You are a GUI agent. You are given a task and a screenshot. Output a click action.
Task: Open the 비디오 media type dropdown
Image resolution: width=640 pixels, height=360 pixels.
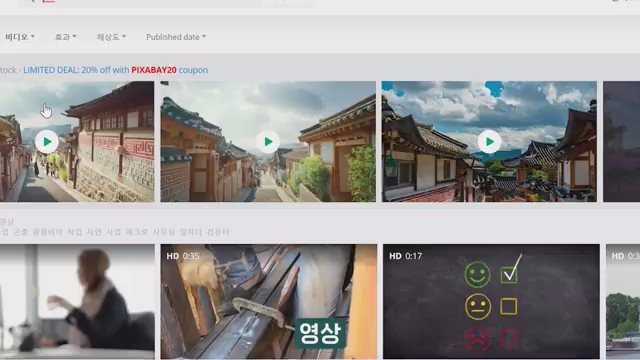coord(20,37)
